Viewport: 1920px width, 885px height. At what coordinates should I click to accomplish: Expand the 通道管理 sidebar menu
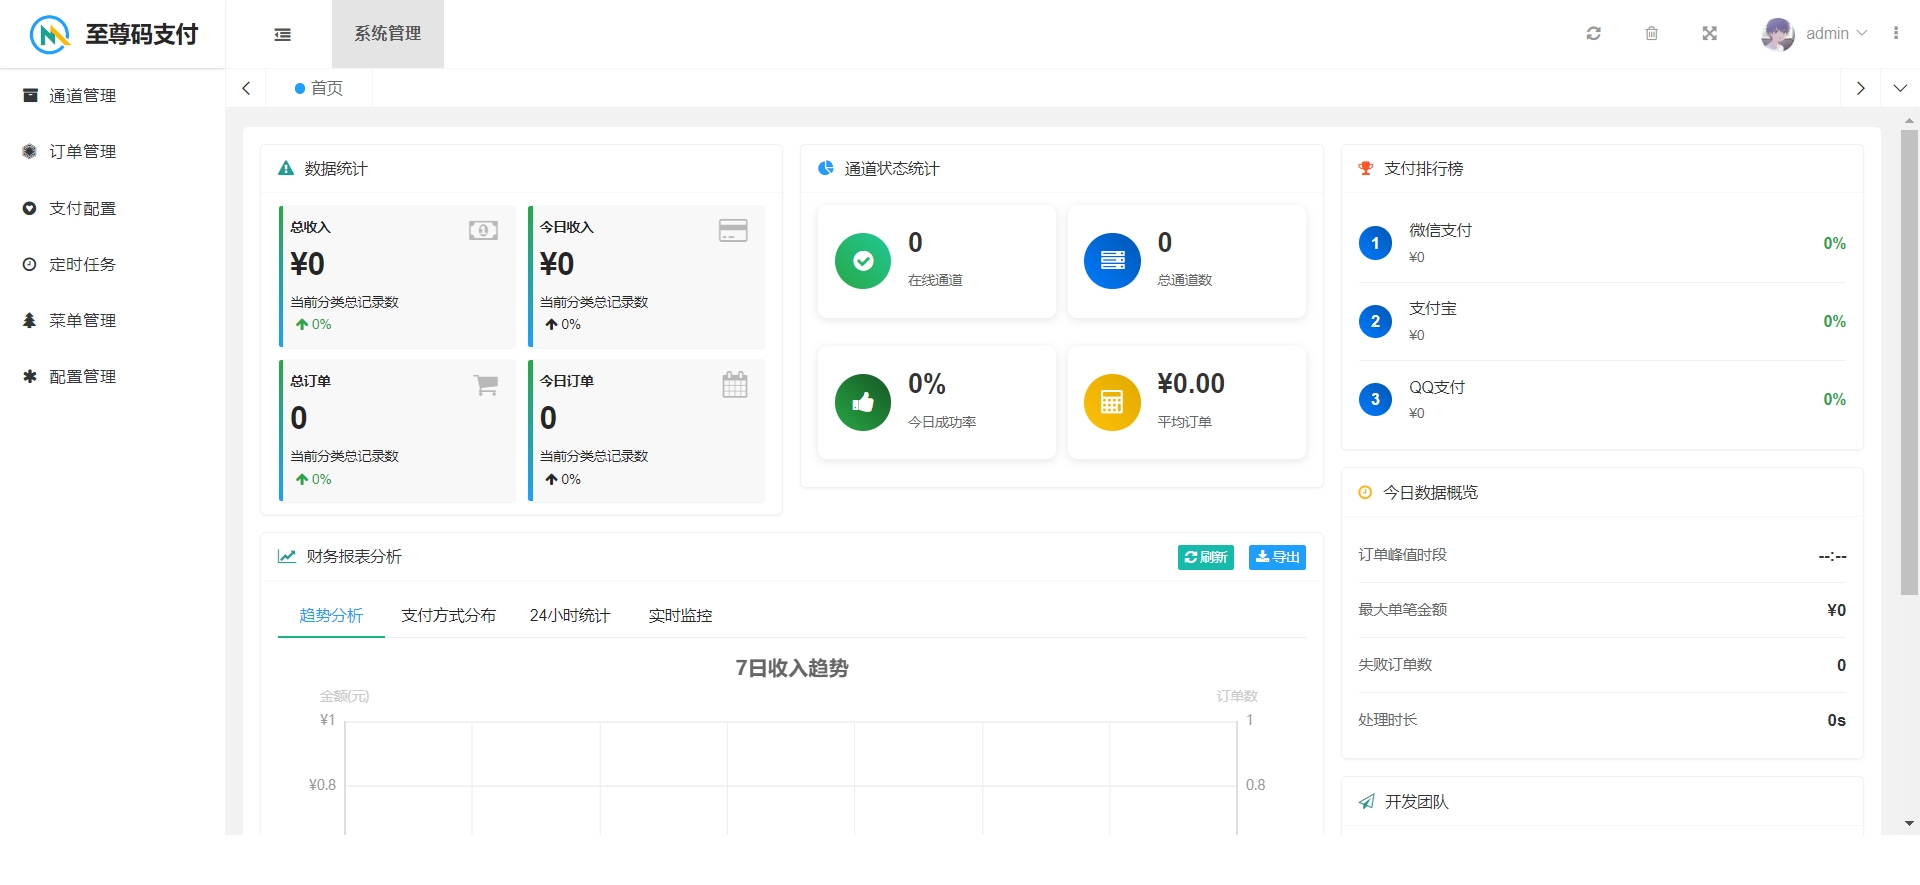tap(83, 96)
